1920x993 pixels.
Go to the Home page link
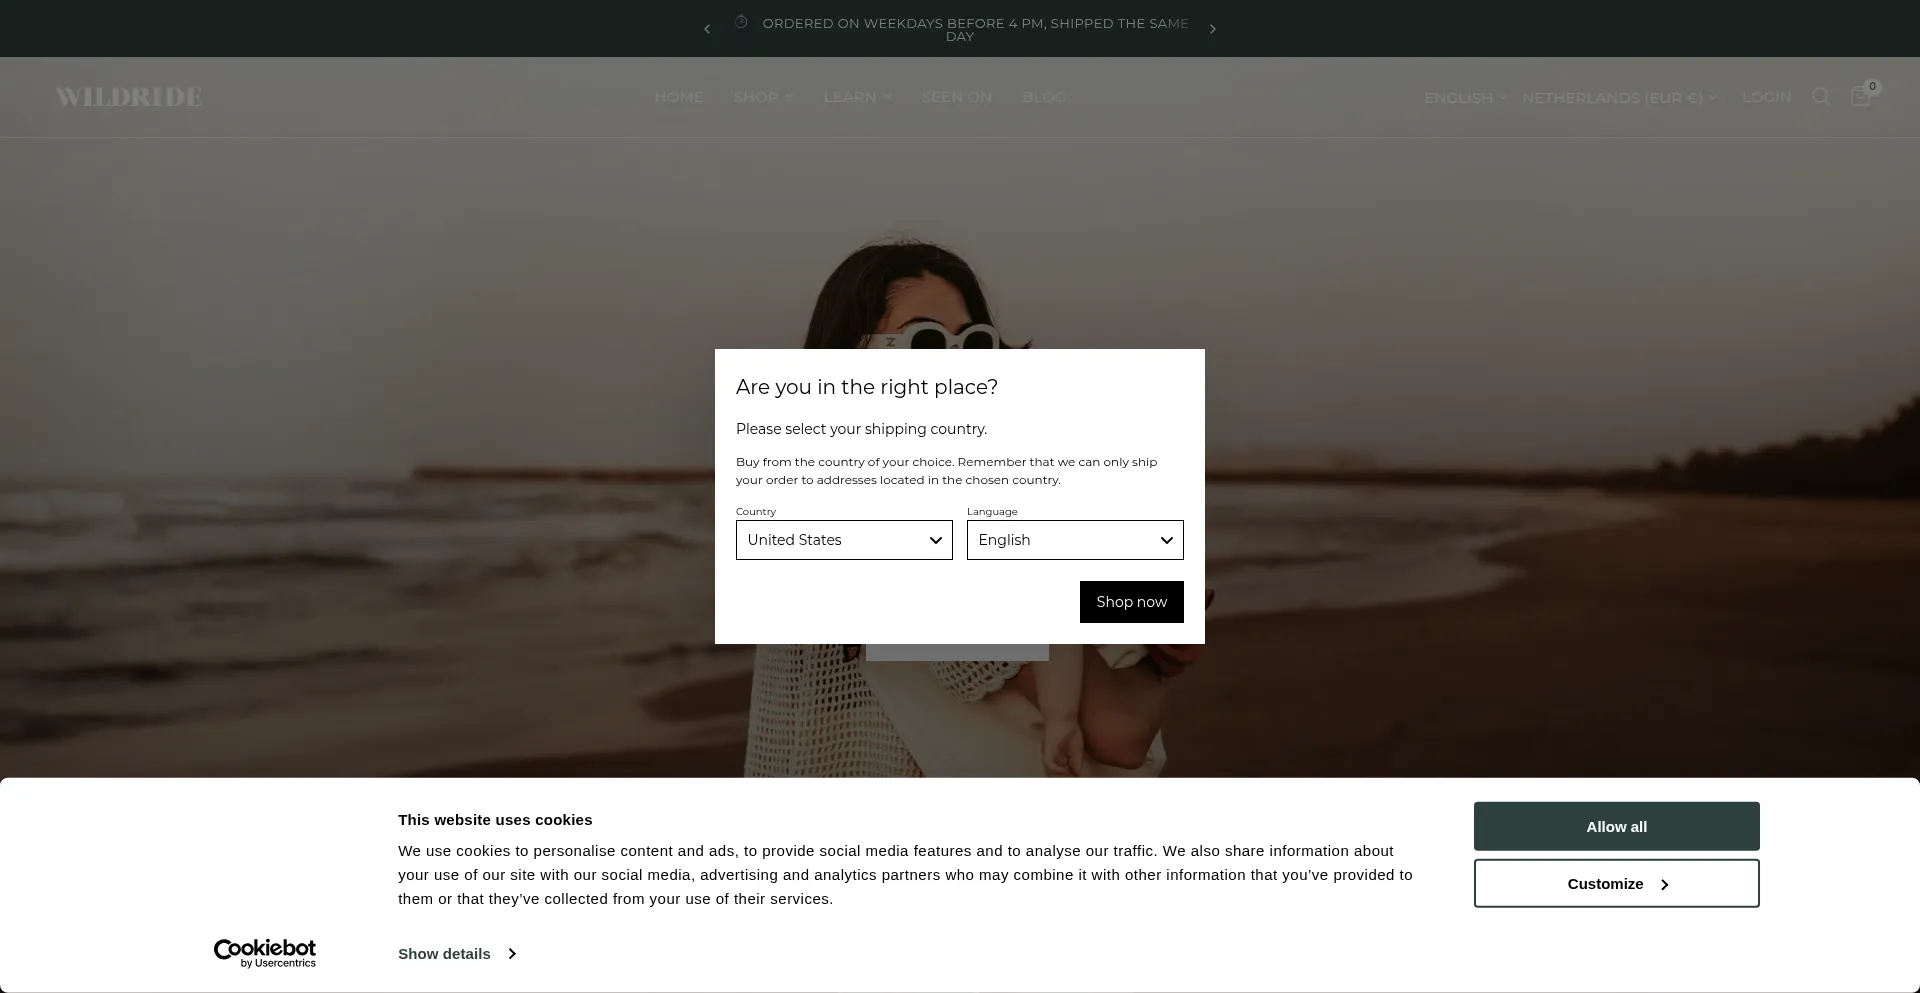pos(678,97)
